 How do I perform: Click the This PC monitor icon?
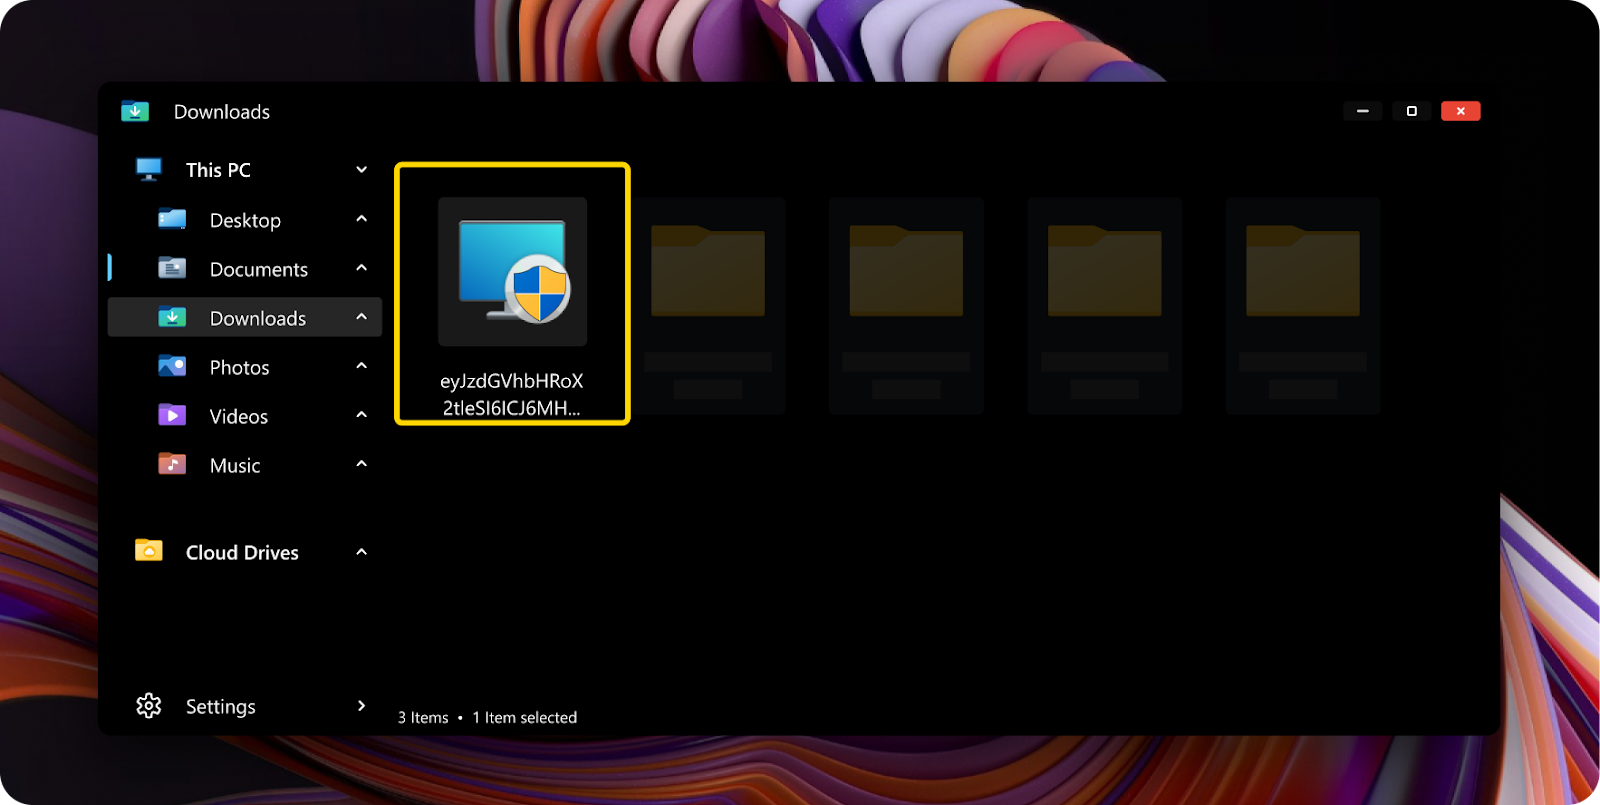[149, 169]
